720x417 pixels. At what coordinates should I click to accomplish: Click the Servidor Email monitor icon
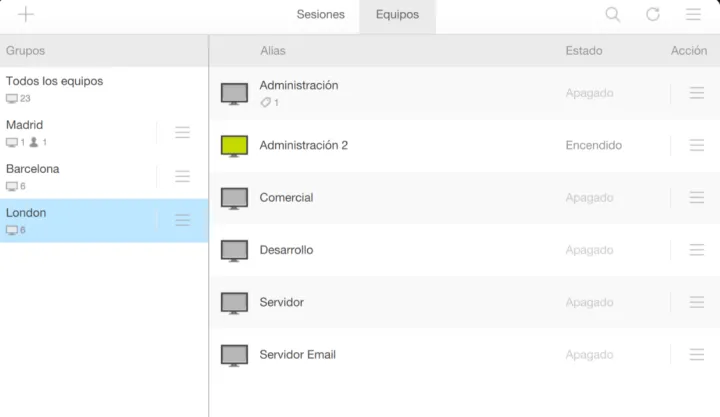pos(234,355)
